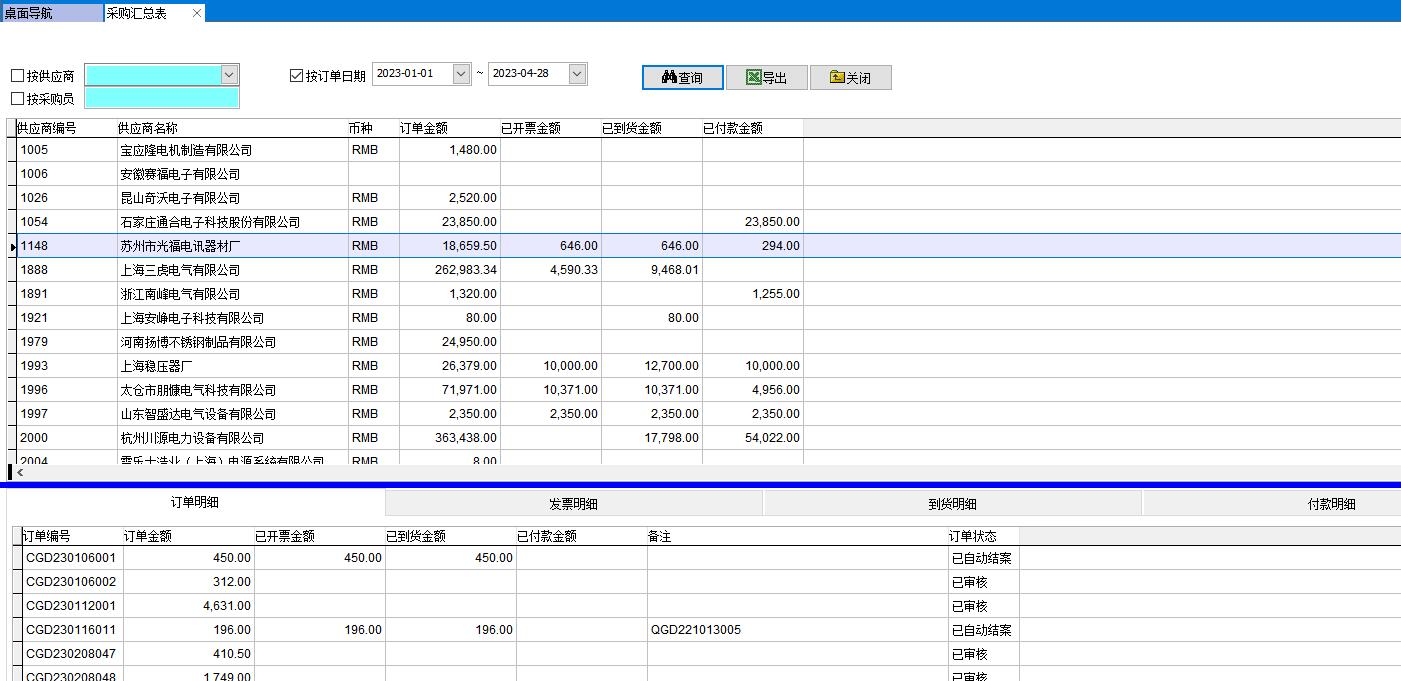The height and width of the screenshot is (681, 1401).
Task: Switch to the 桌面导航 tab
Action: click(x=50, y=13)
